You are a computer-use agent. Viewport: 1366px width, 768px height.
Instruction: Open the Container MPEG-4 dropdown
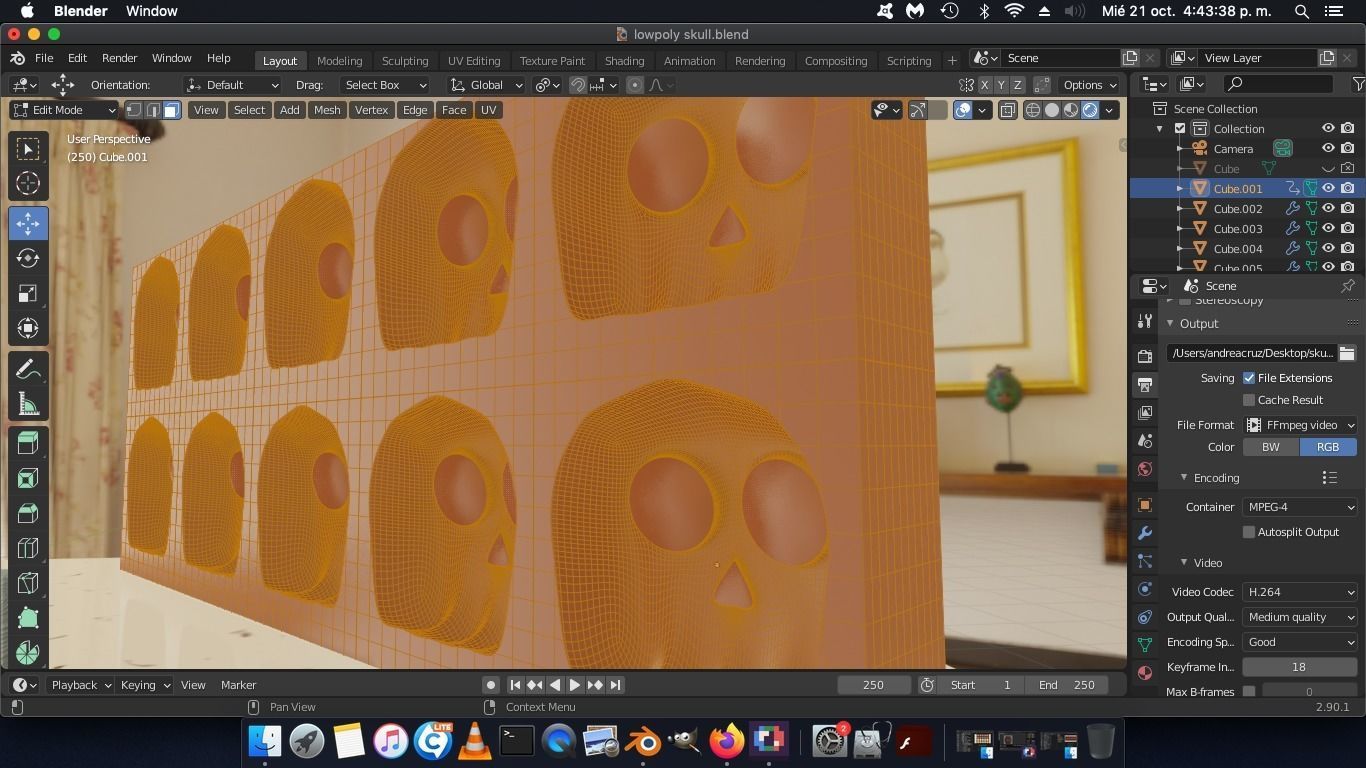tap(1300, 507)
